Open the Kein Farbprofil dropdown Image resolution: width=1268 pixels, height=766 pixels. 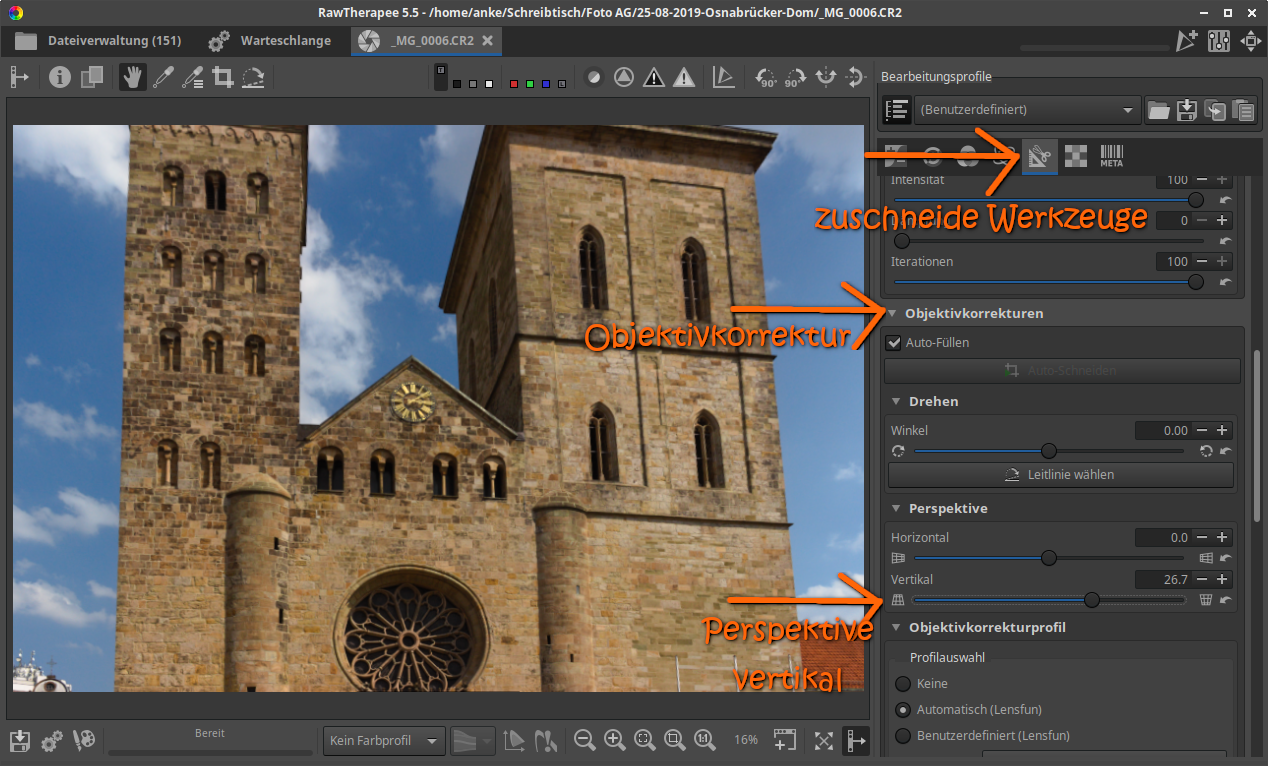[x=384, y=741]
